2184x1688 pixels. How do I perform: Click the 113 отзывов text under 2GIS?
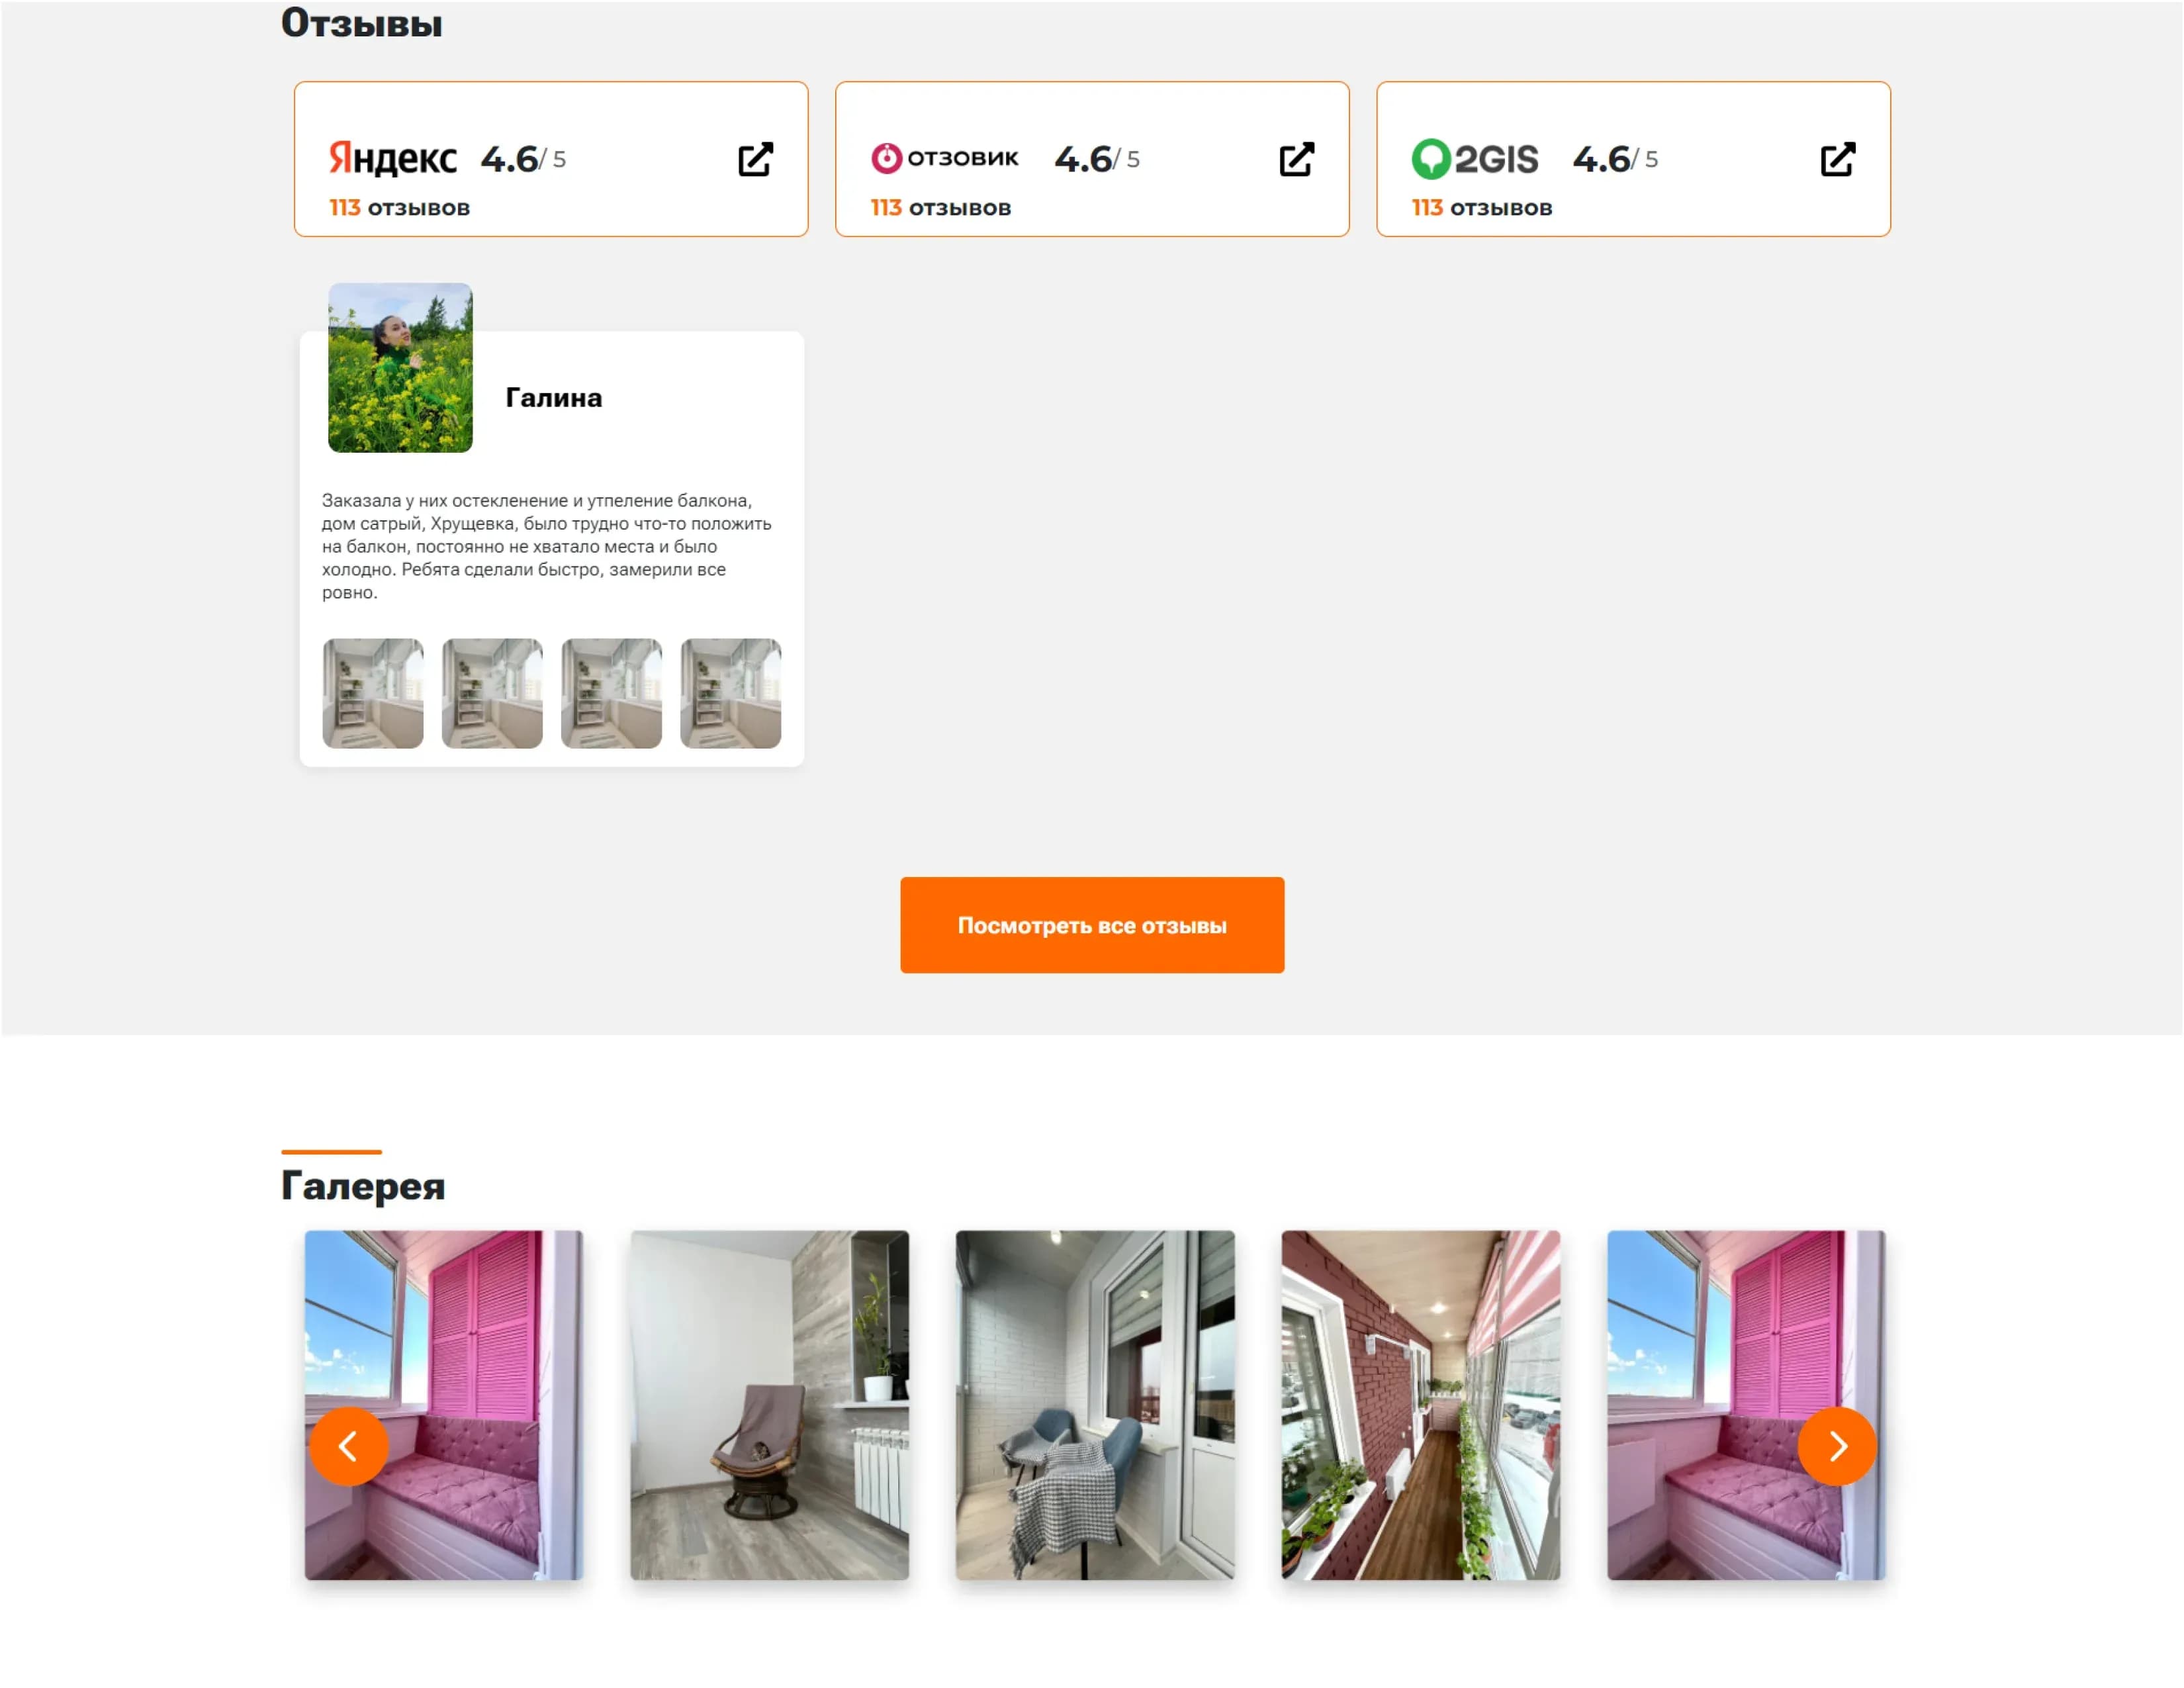[x=1481, y=208]
